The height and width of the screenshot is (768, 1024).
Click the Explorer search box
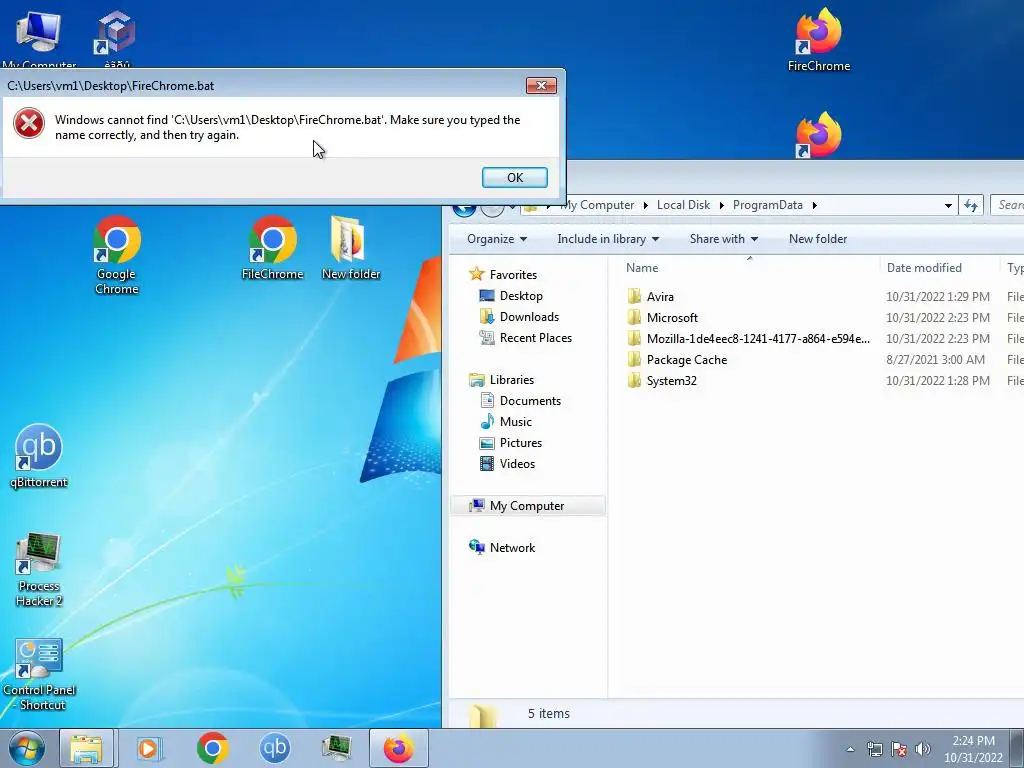pos(1008,205)
